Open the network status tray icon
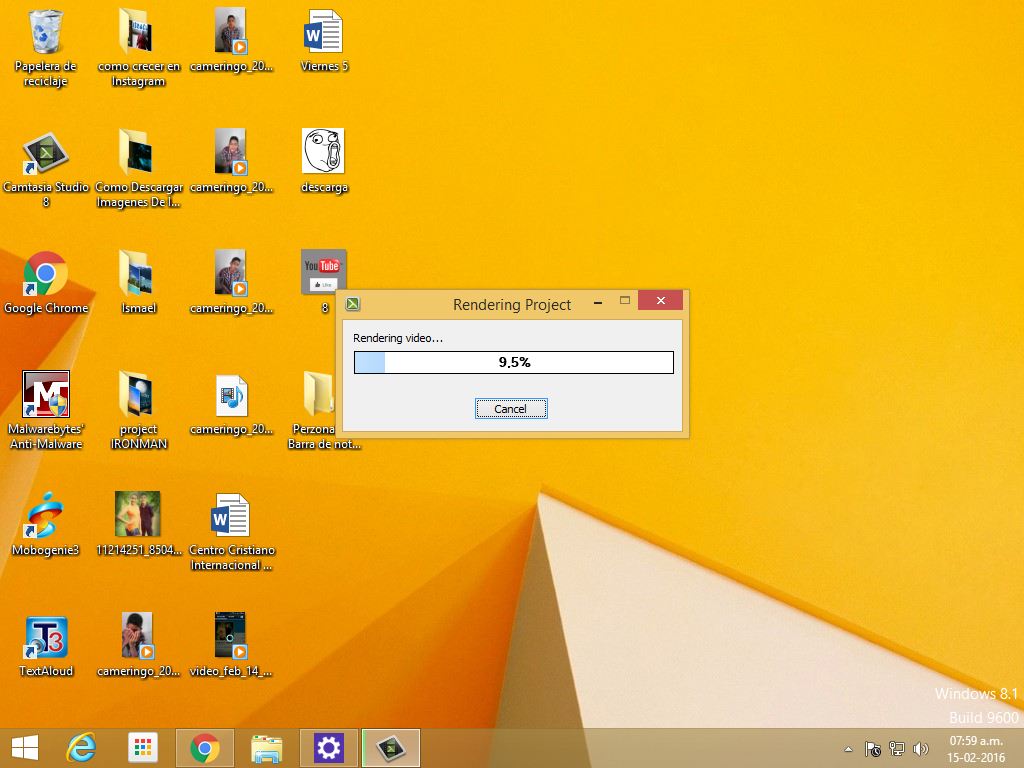Image resolution: width=1024 pixels, height=768 pixels. tap(897, 749)
